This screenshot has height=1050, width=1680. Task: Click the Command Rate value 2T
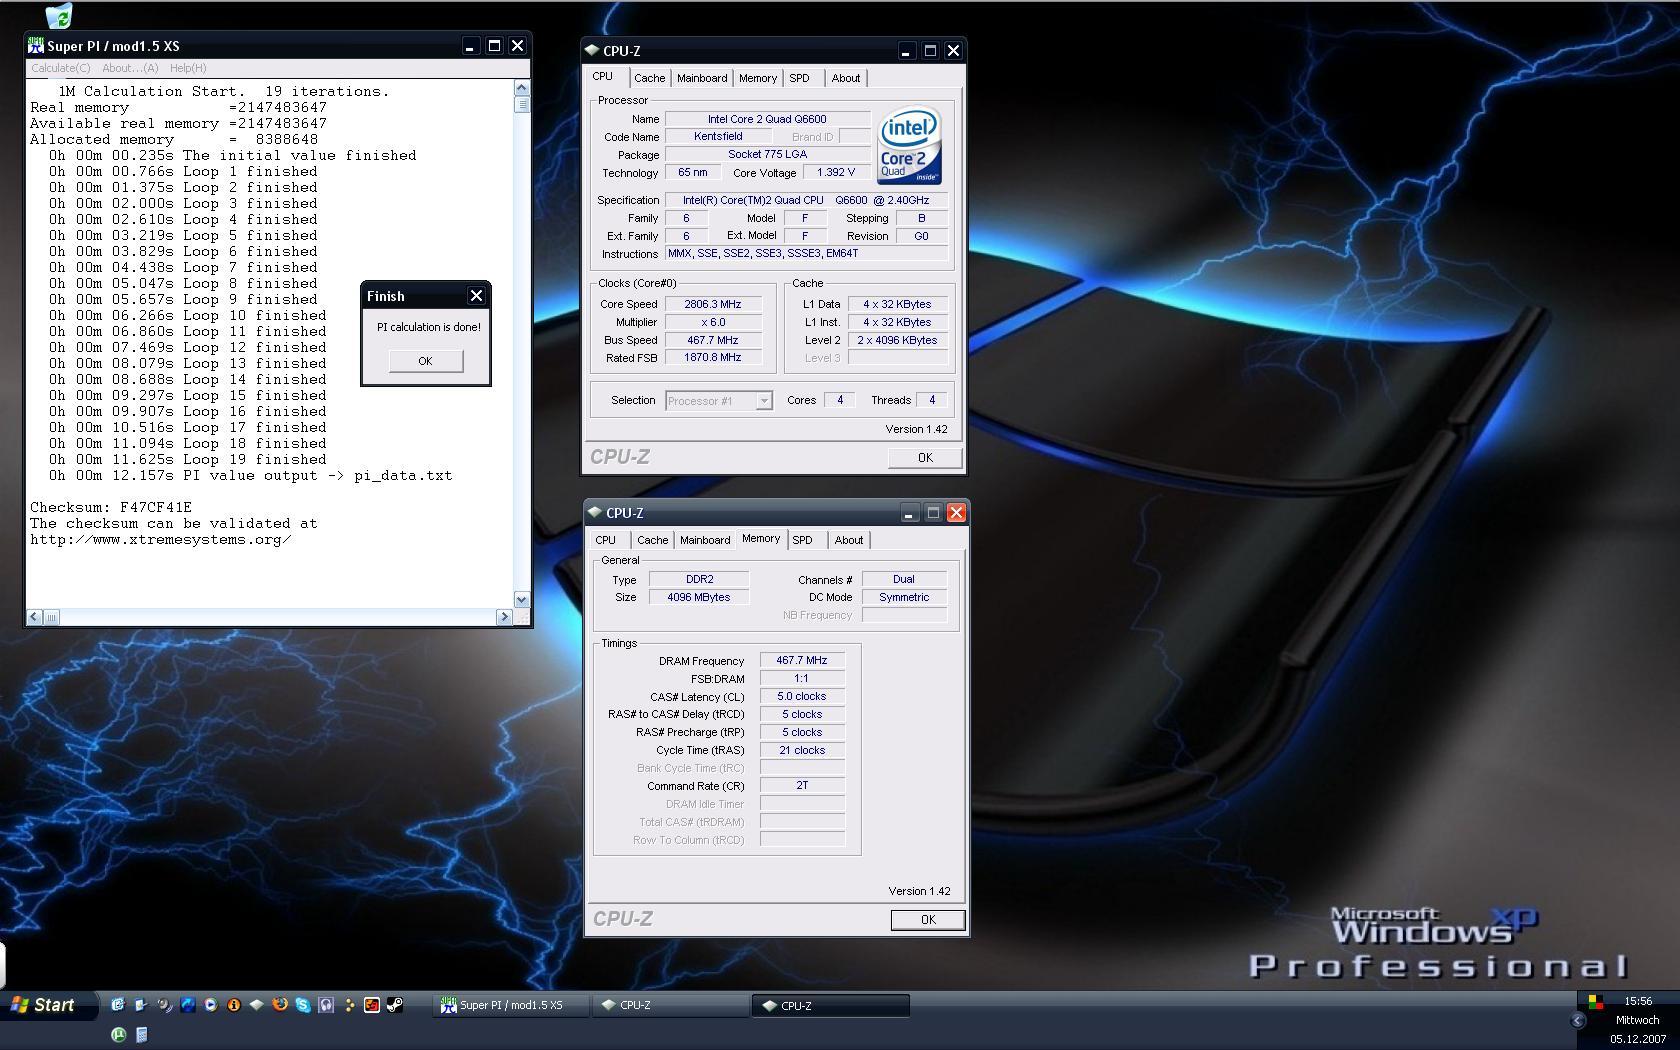802,786
